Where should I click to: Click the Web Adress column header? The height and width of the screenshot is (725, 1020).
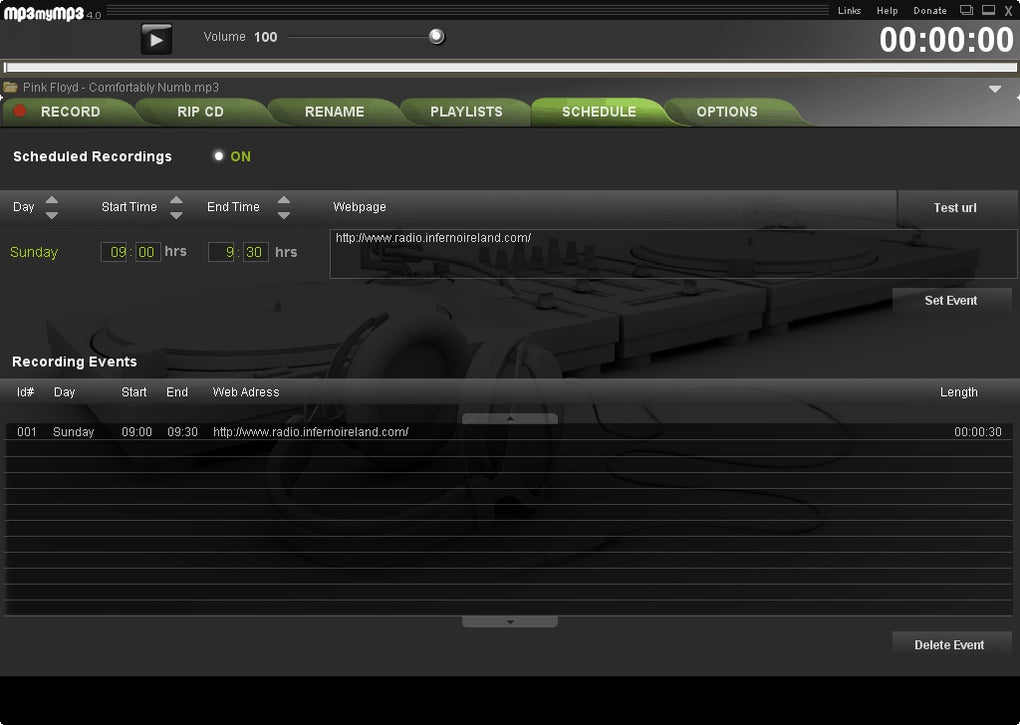coord(246,392)
